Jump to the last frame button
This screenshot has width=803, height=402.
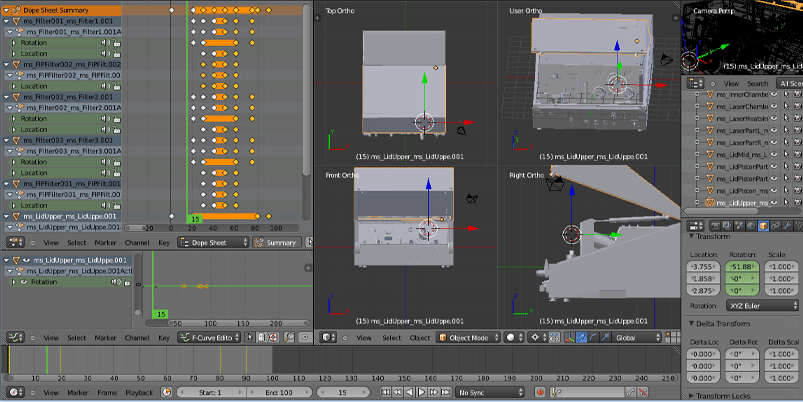(x=446, y=392)
